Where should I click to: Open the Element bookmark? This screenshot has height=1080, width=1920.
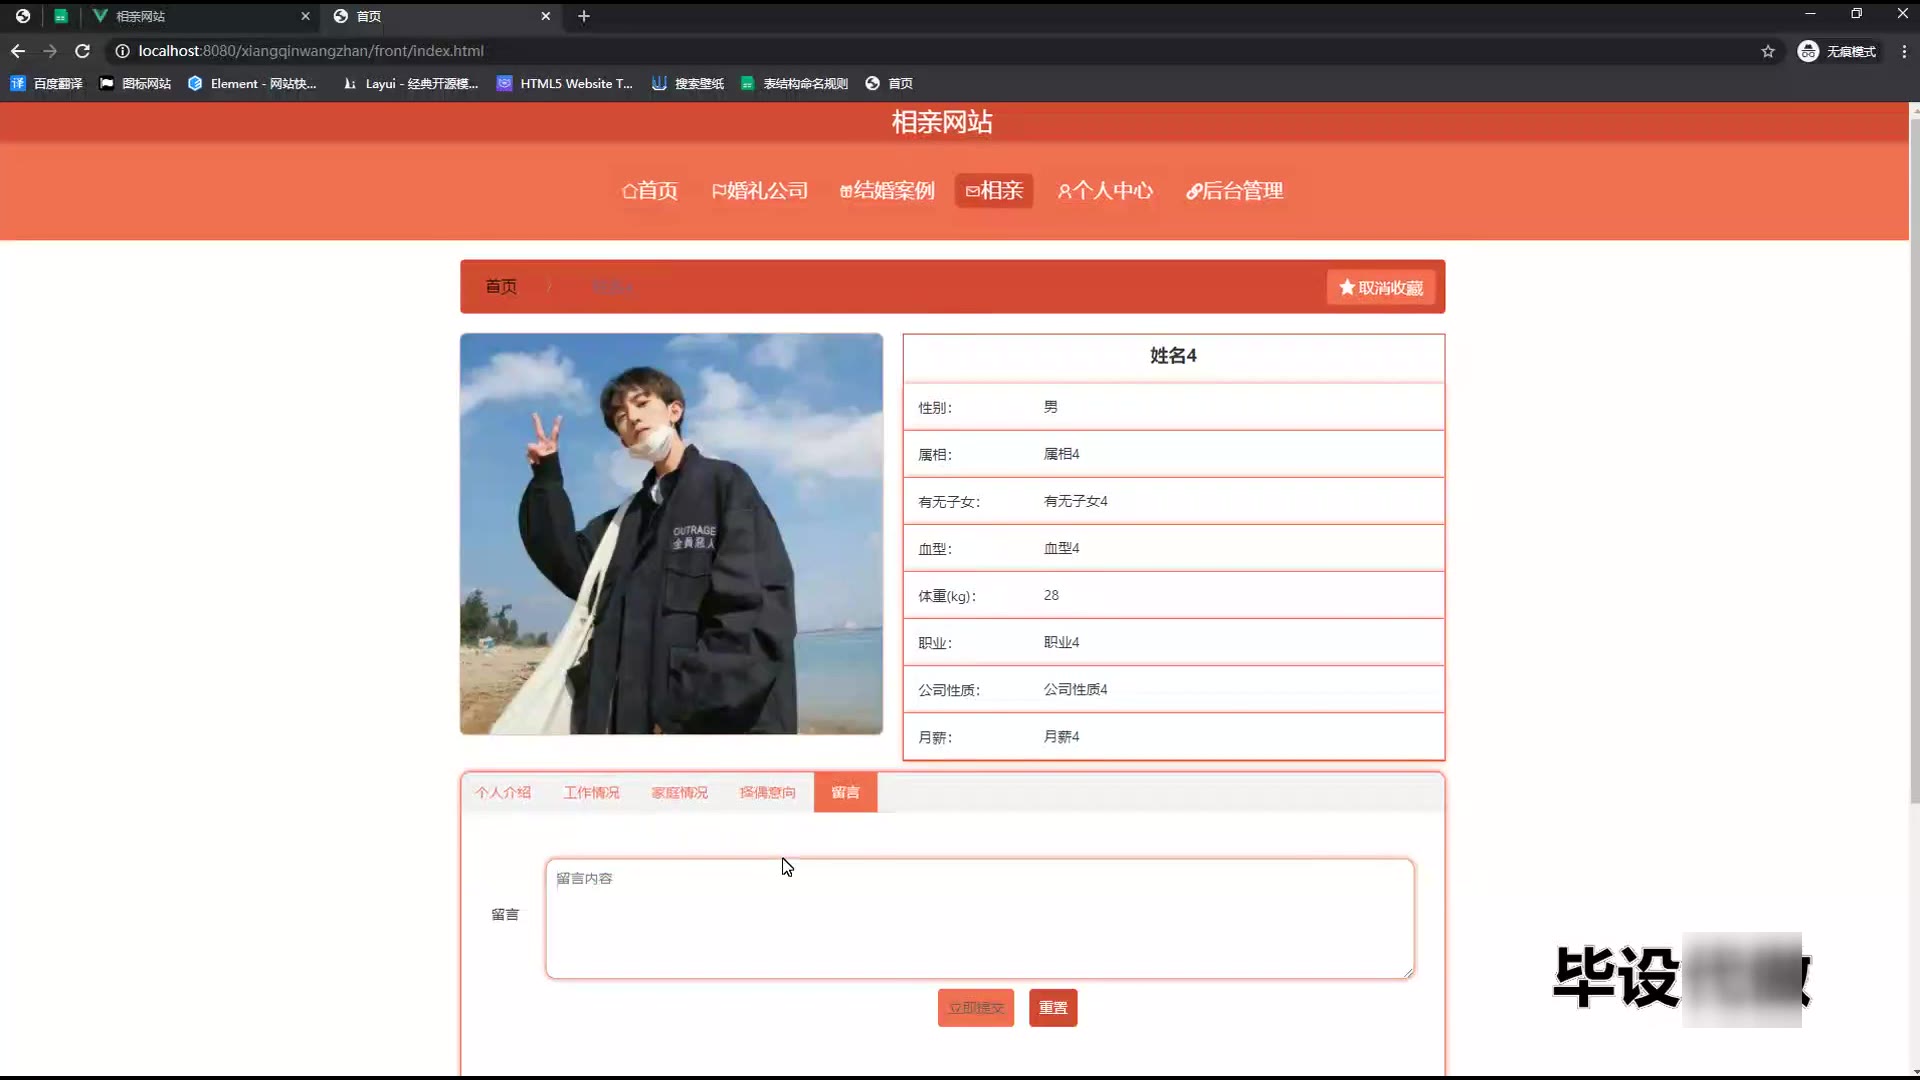252,84
